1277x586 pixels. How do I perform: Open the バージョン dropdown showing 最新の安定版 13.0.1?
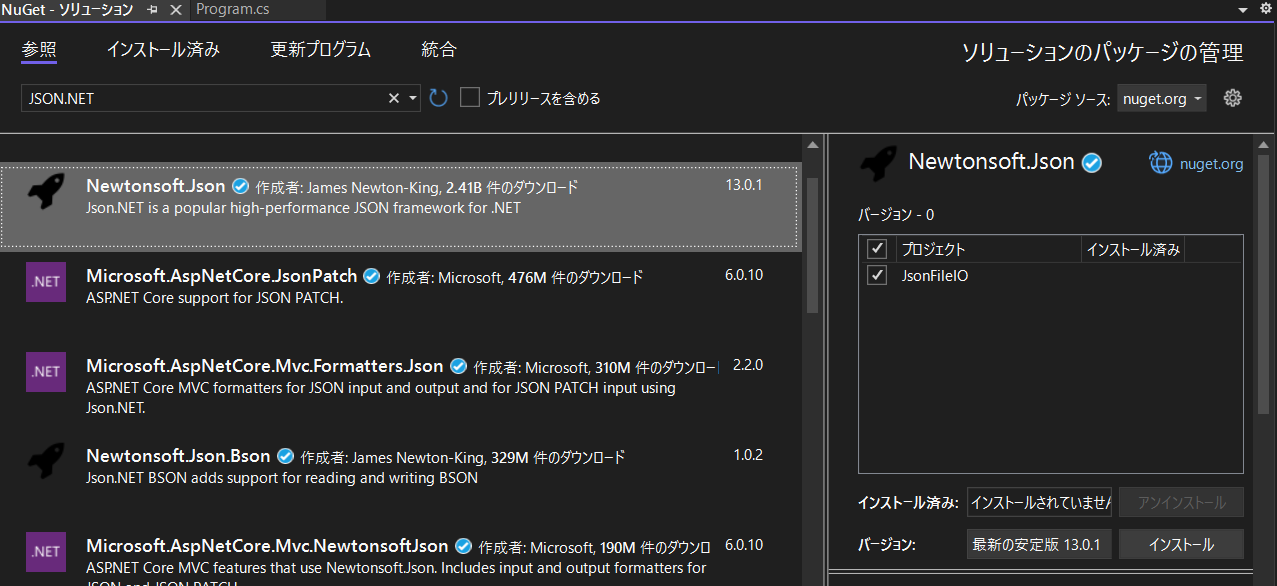pyautogui.click(x=1039, y=544)
